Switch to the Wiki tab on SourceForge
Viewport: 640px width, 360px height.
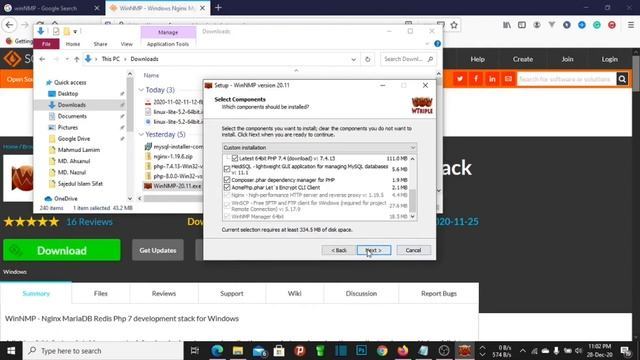click(x=294, y=293)
